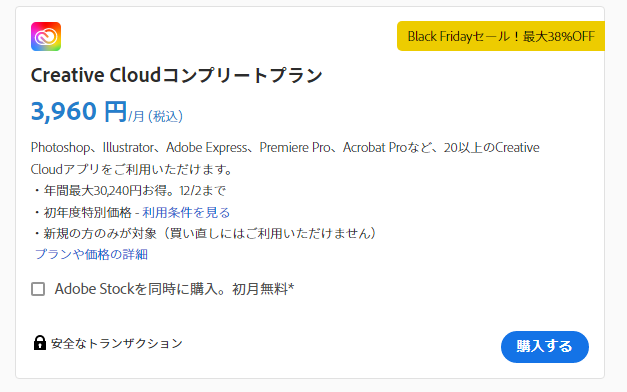Click the 3,960 円 price text
Image resolution: width=627 pixels, height=392 pixels.
(x=79, y=111)
